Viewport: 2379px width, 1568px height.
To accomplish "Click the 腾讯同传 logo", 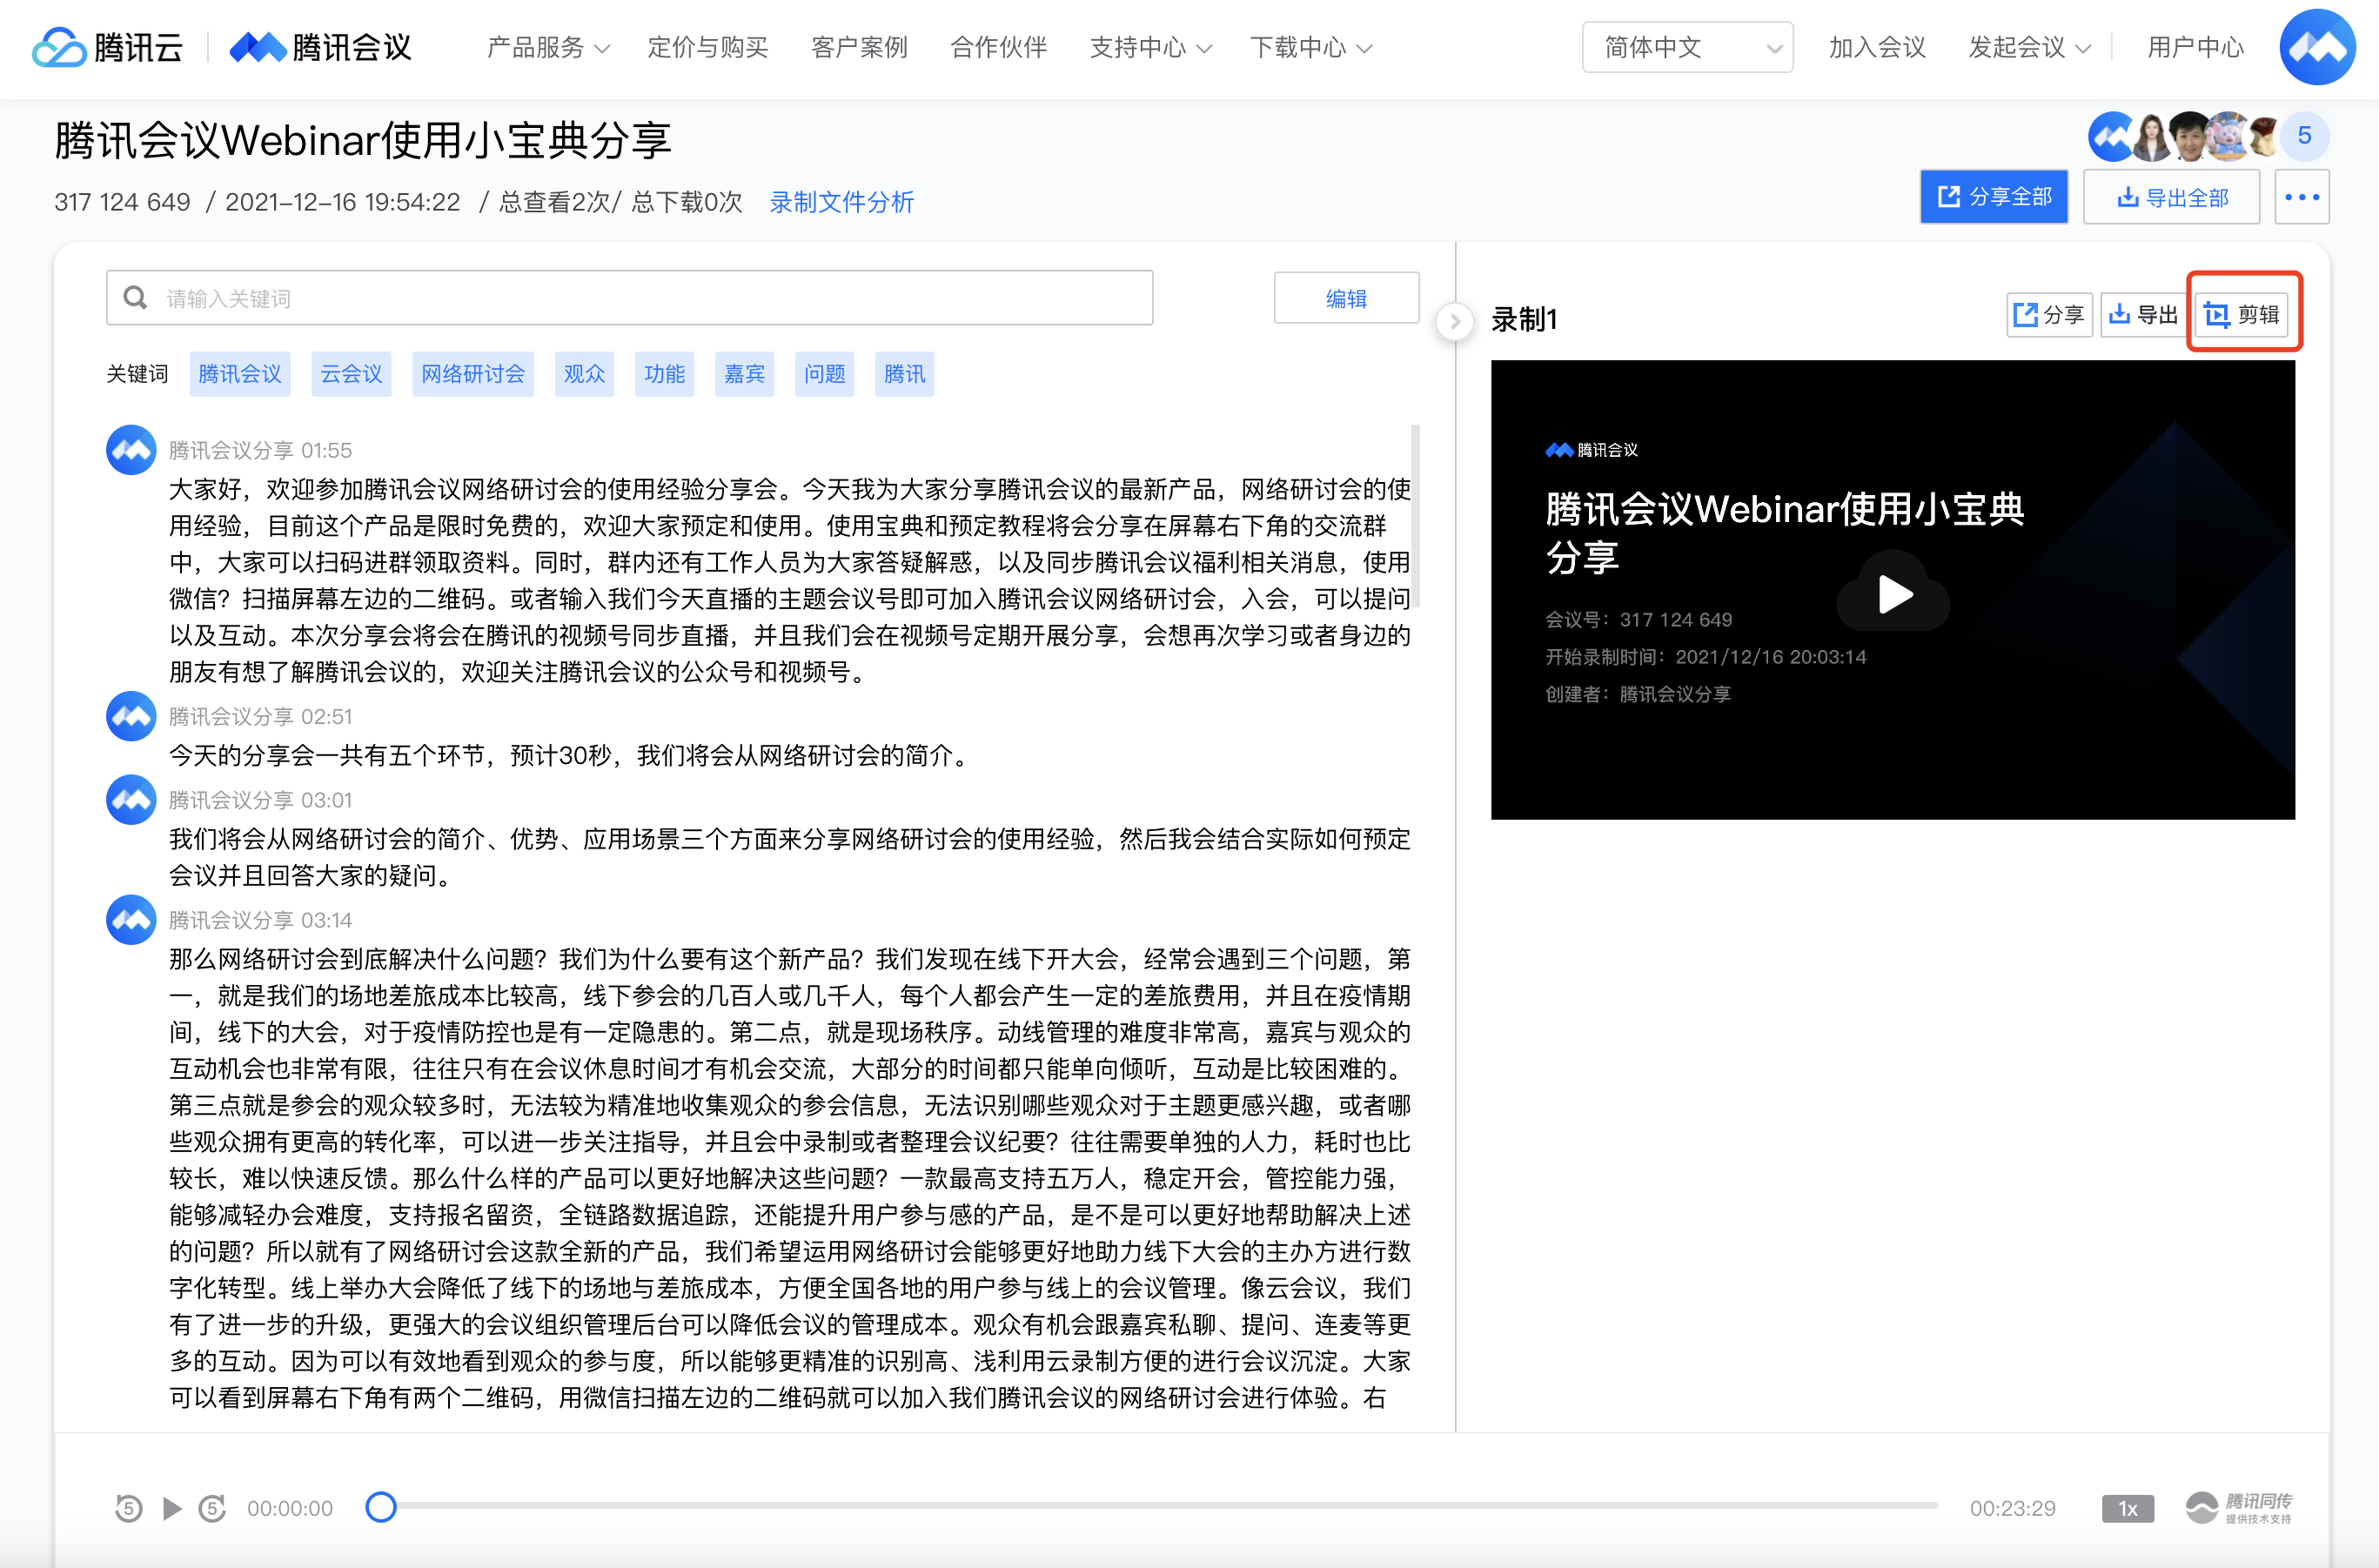I will [2239, 1507].
